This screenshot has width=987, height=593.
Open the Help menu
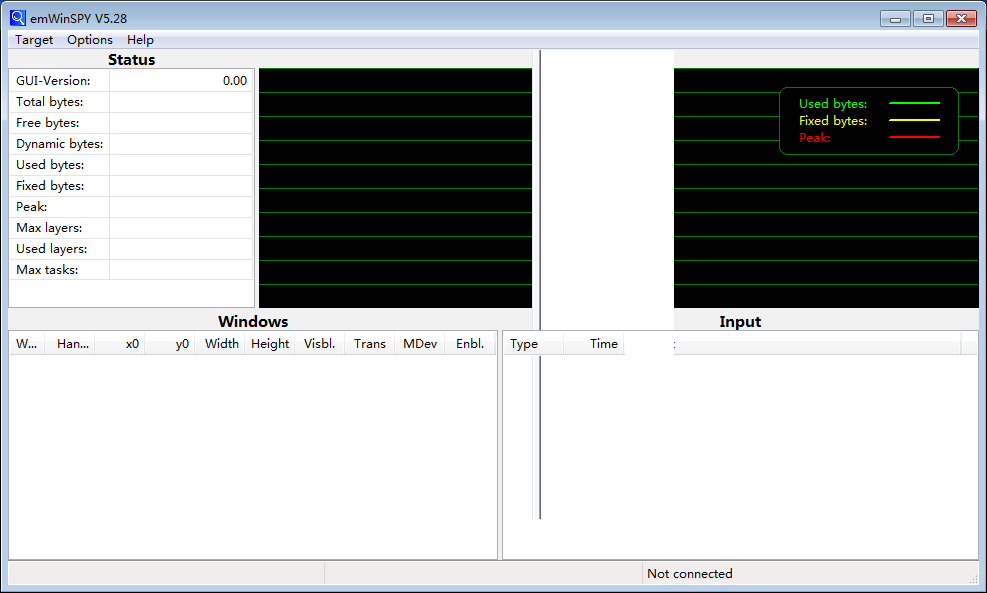coord(140,40)
